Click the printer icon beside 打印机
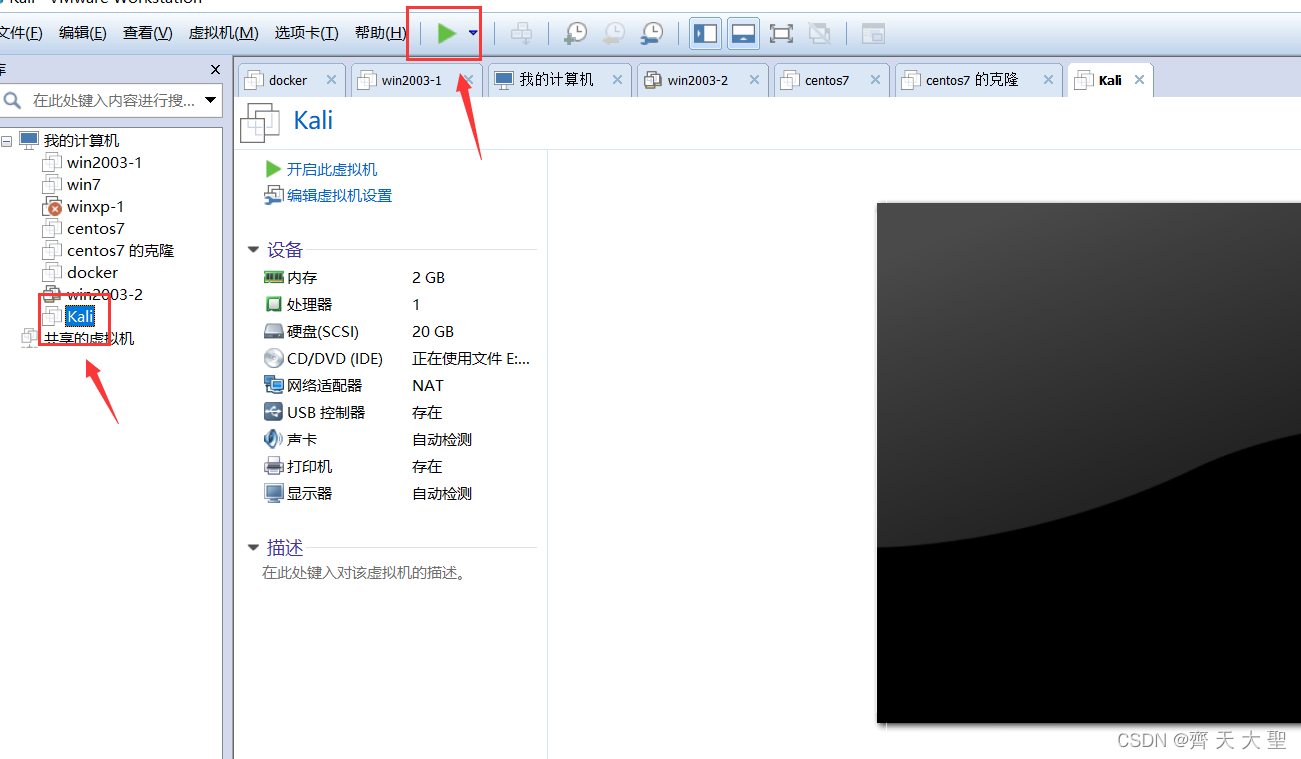This screenshot has width=1301, height=759. 273,466
